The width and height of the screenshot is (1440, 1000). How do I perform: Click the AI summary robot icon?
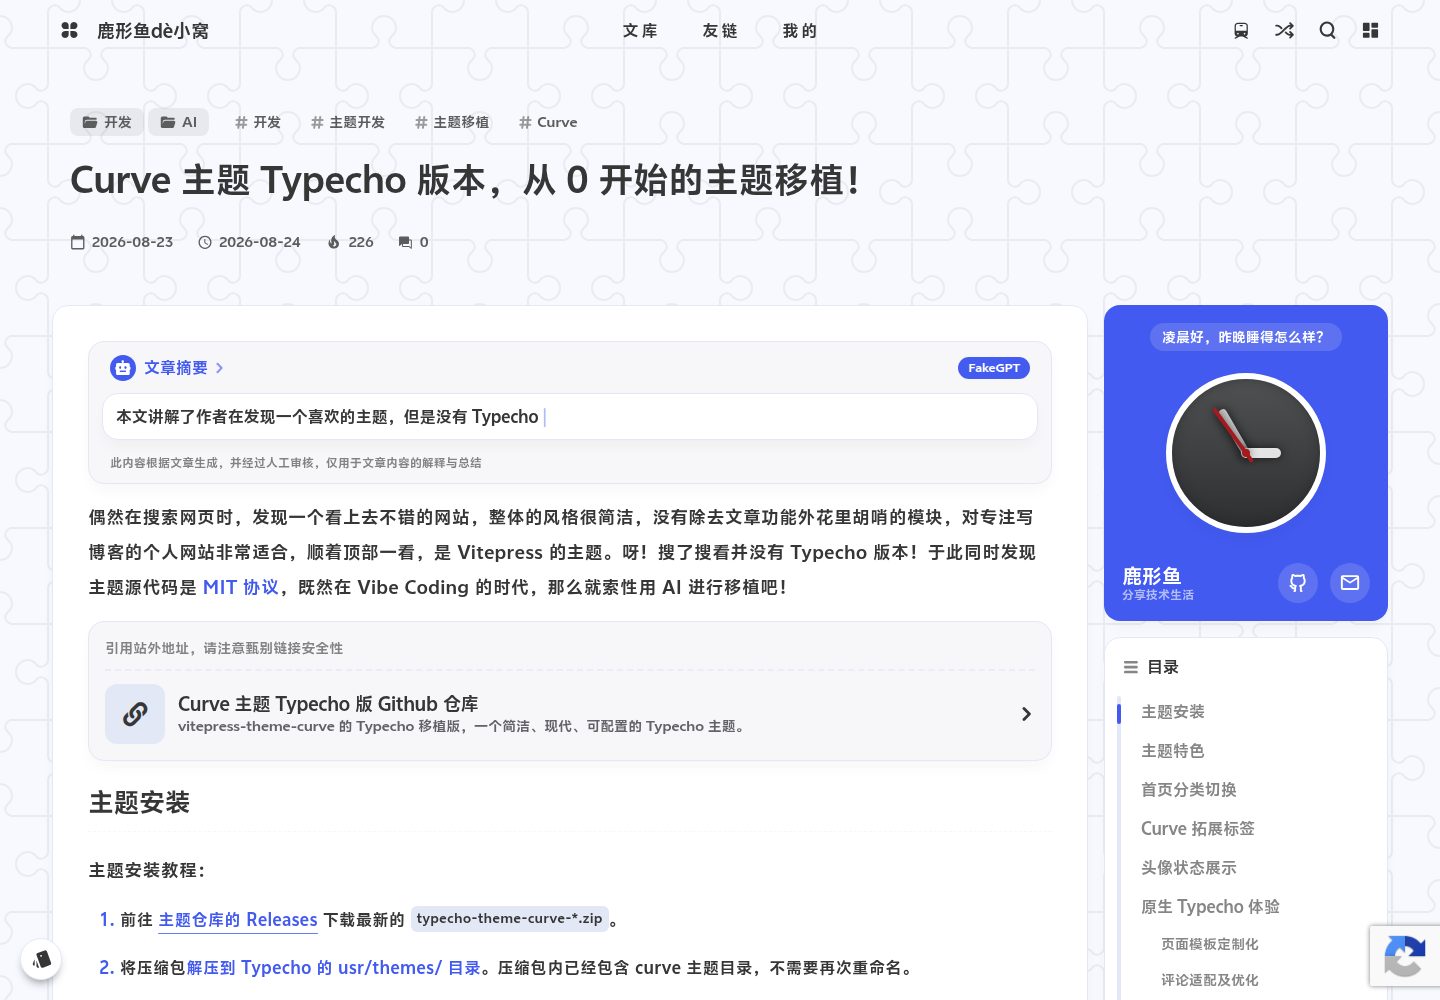tap(123, 368)
